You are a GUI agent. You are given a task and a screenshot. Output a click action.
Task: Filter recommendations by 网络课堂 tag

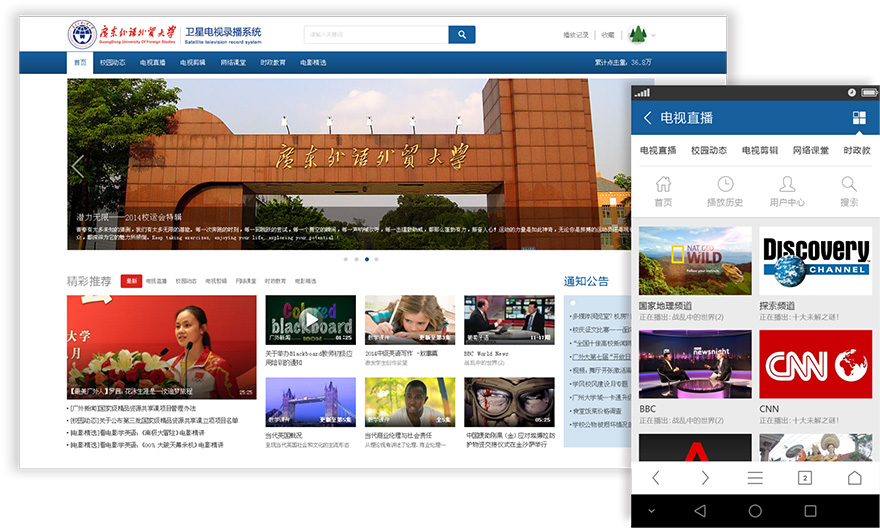point(246,281)
